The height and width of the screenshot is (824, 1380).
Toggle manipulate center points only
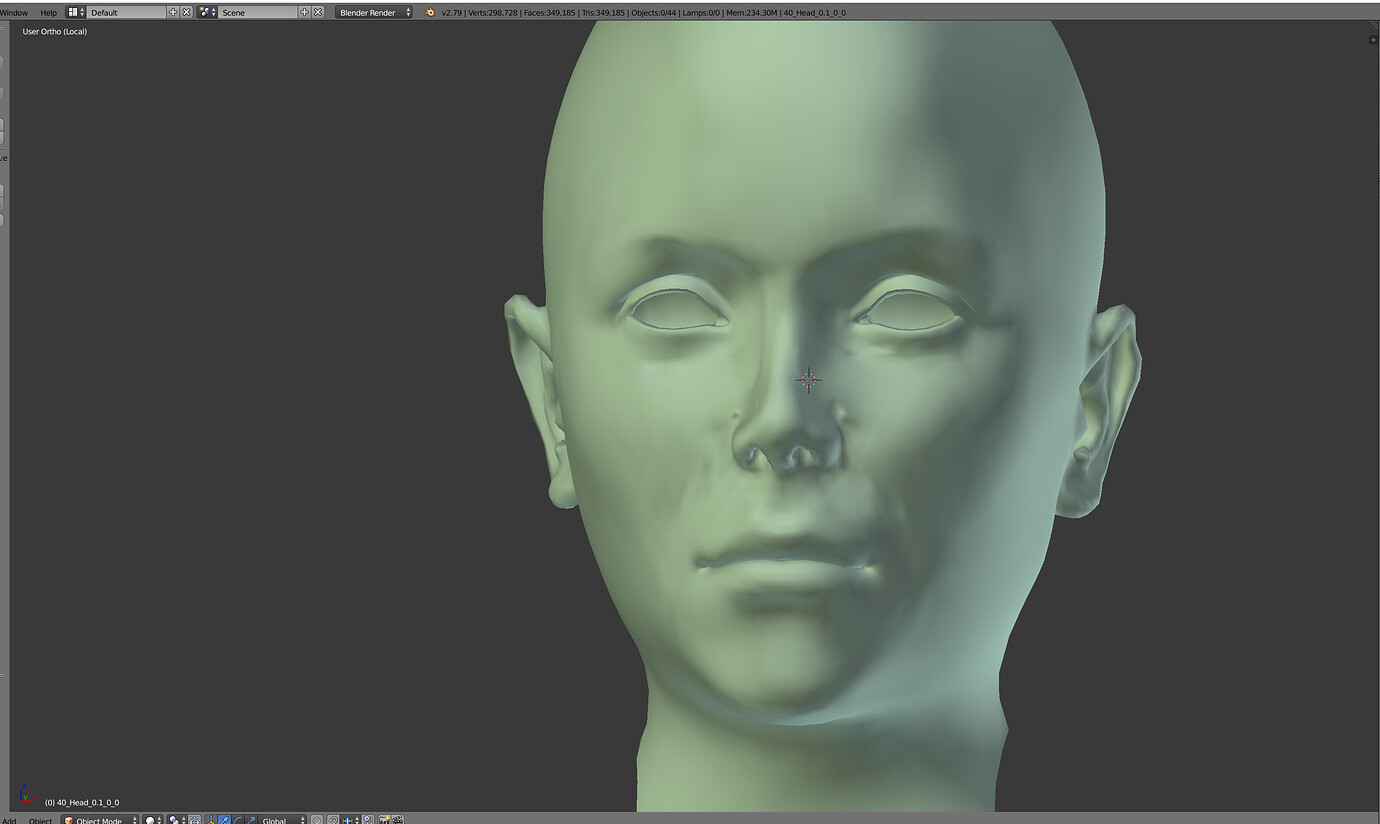pyautogui.click(x=194, y=820)
